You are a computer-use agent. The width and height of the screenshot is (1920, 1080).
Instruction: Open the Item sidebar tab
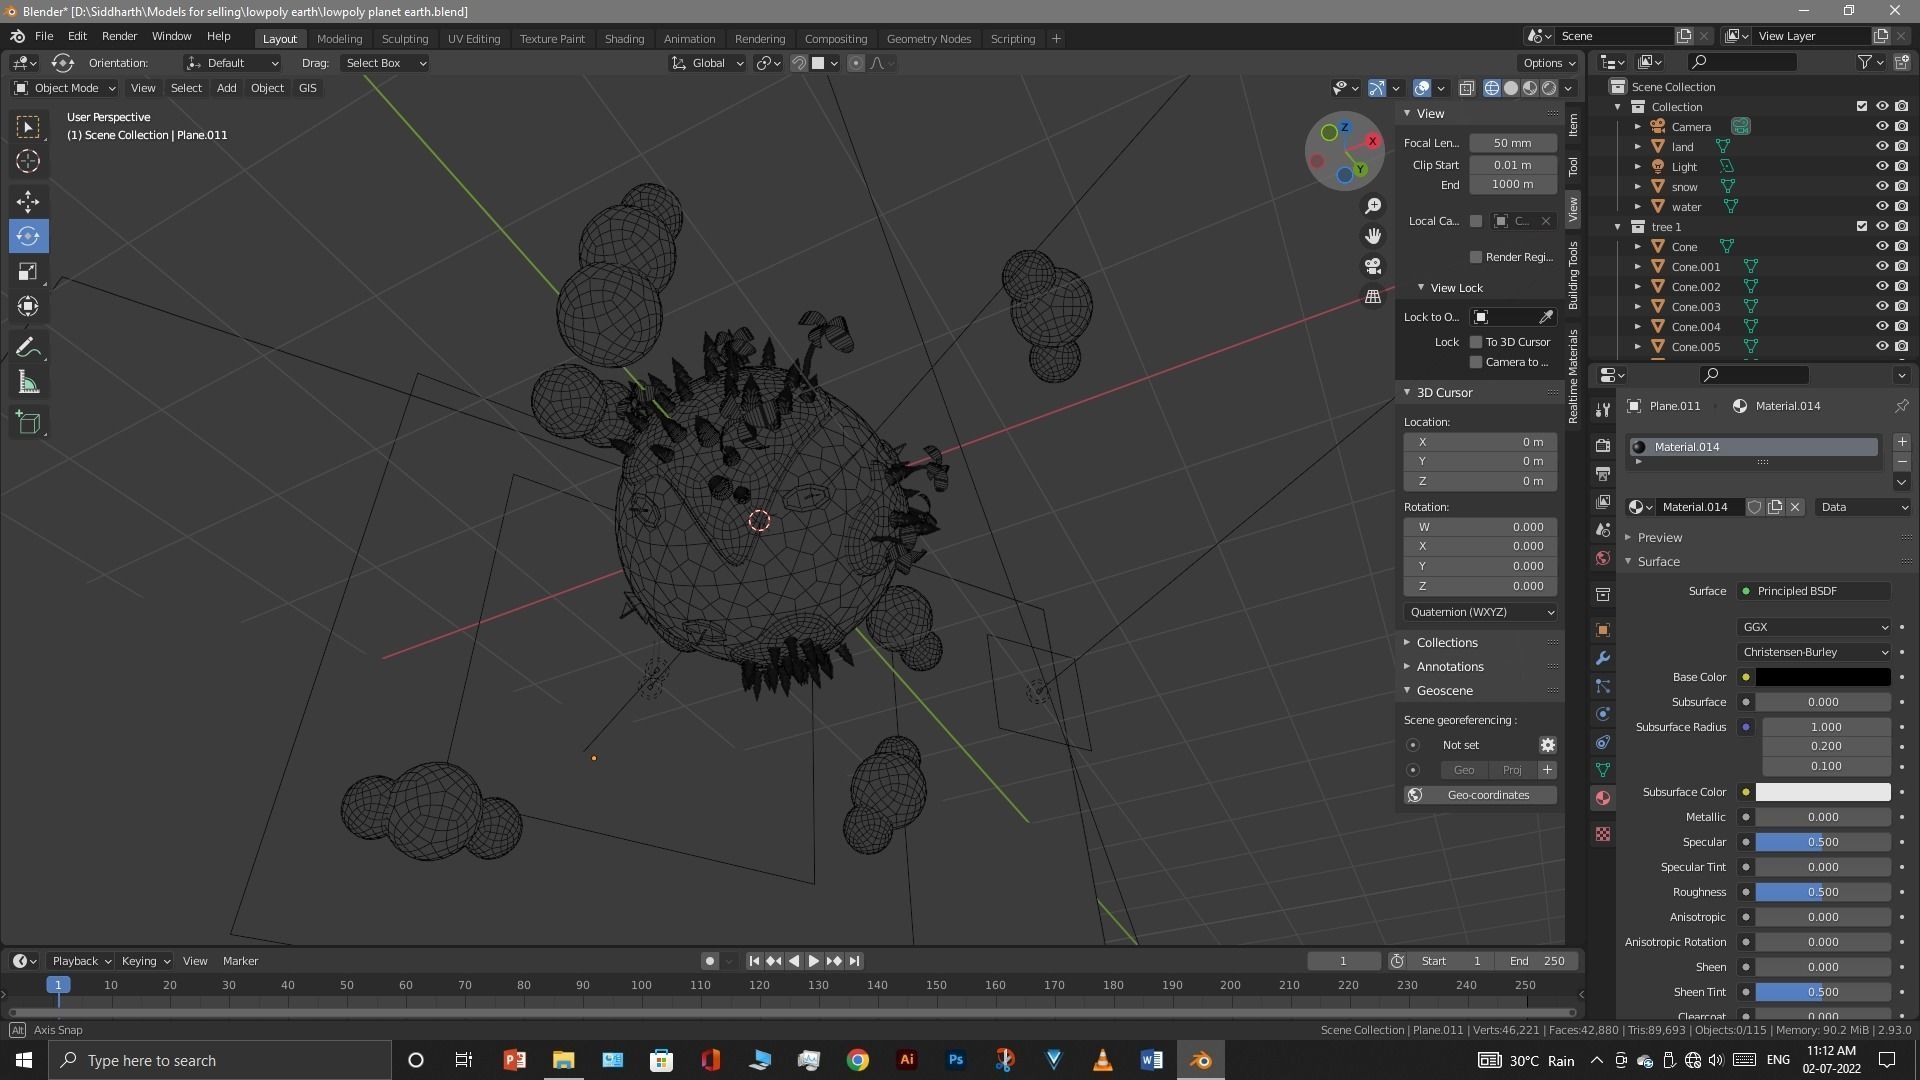(1573, 125)
